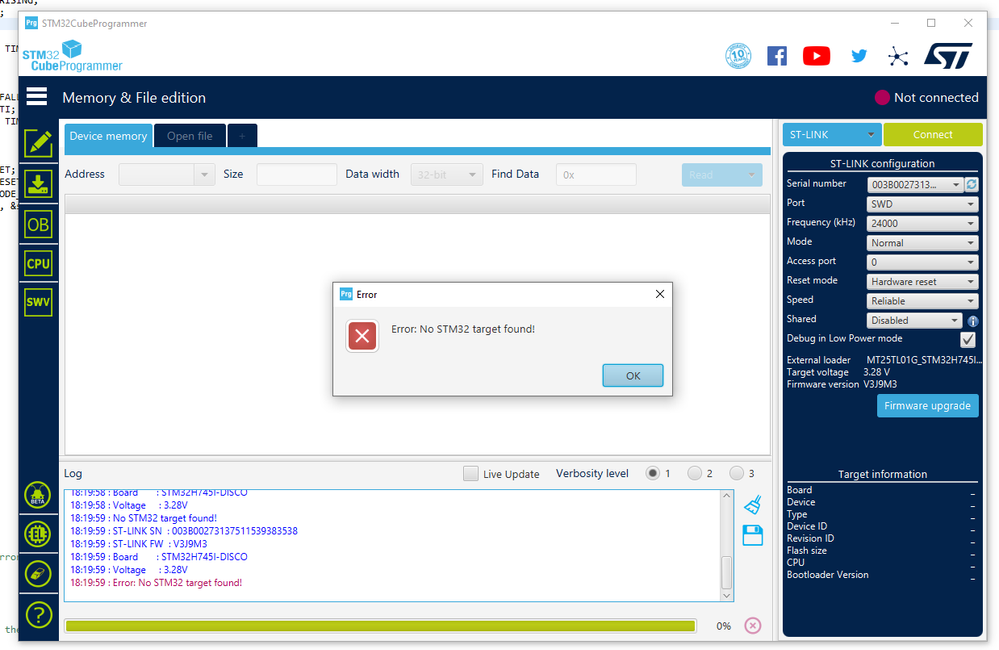This screenshot has width=999, height=650.
Task: Open the Help question mark icon
Action: pos(38,615)
